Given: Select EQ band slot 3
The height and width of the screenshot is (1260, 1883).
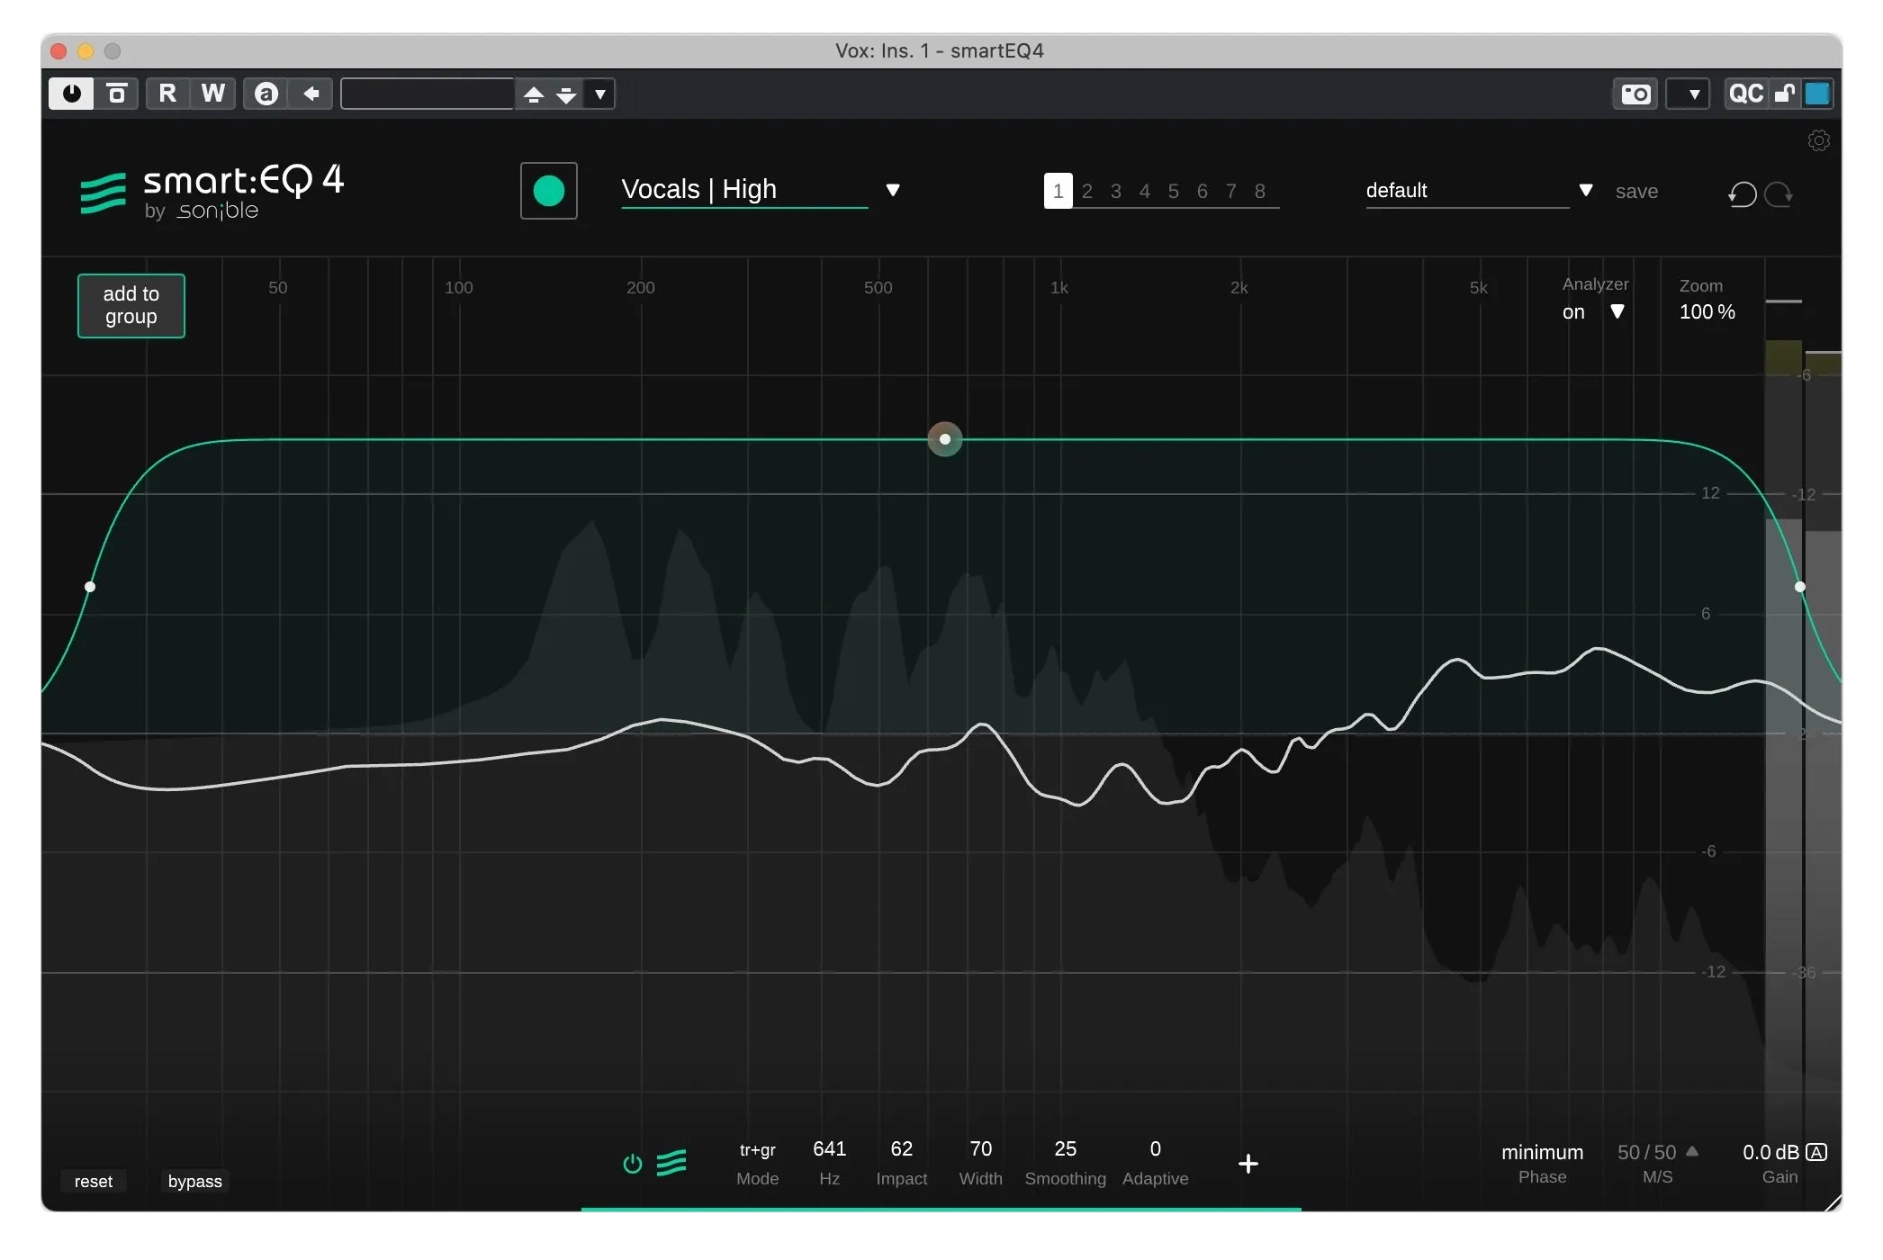Looking at the screenshot, I should (x=1115, y=190).
